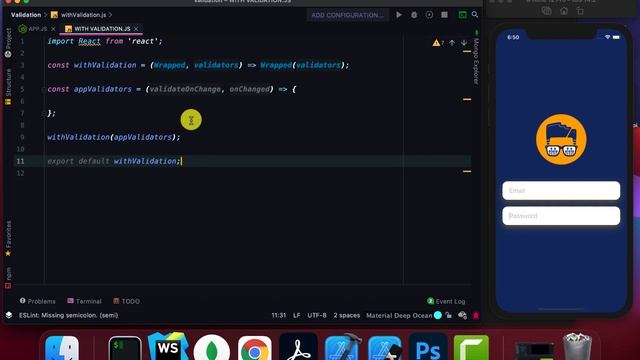
Task: Click the cyan theme color circle
Action: (438, 315)
